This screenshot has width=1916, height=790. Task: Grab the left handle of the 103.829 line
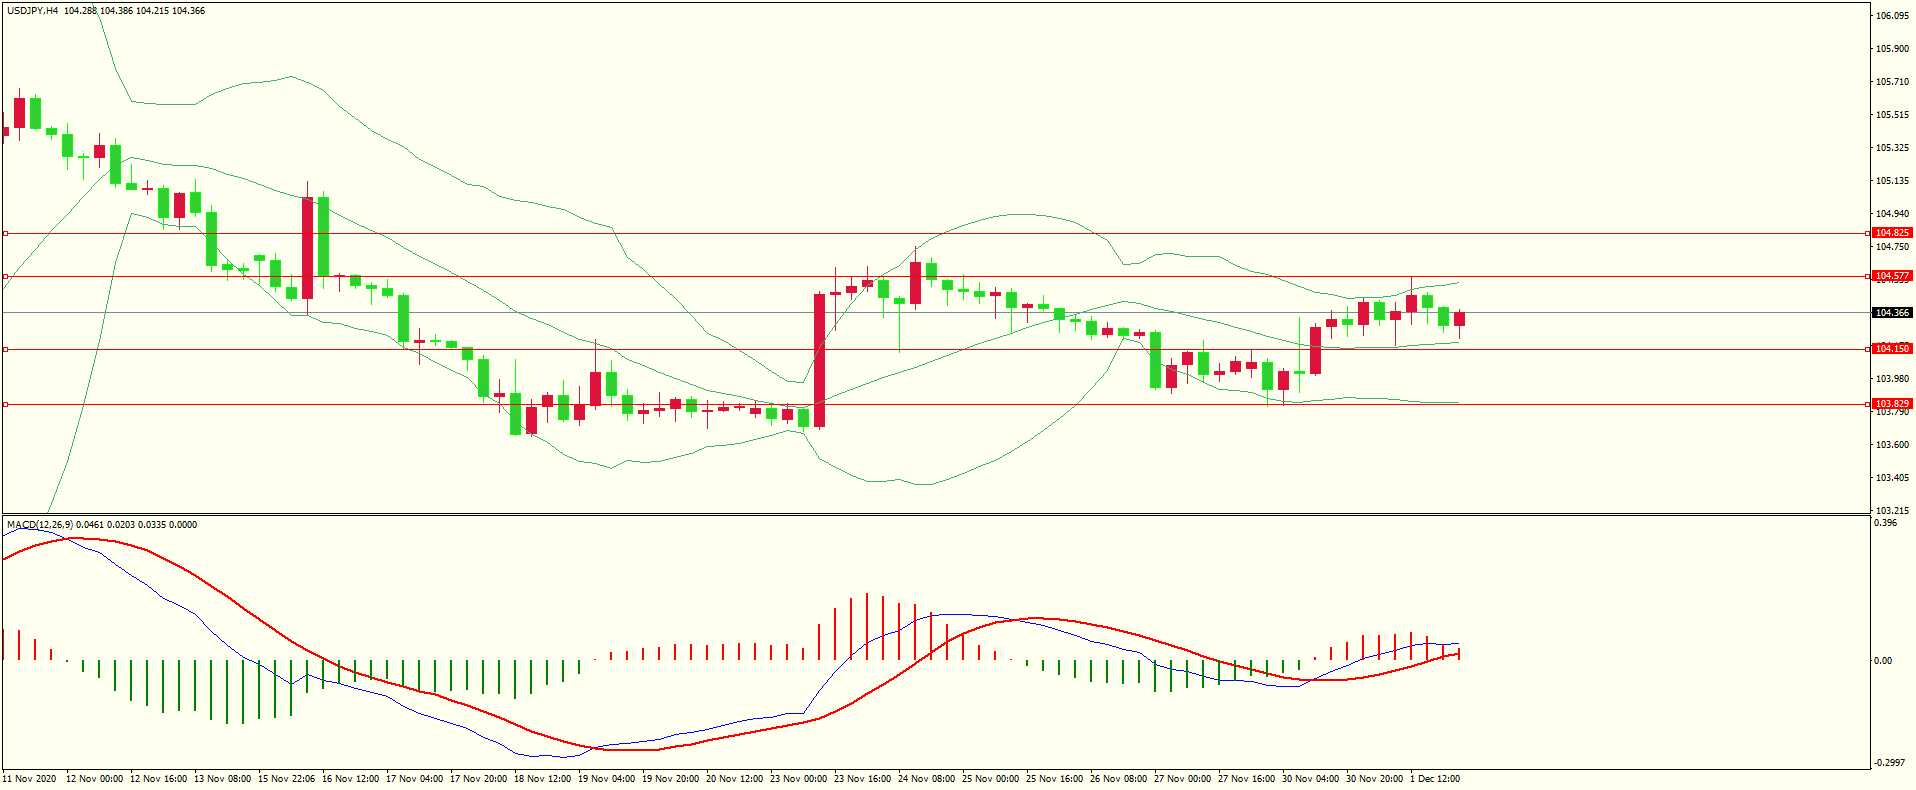click(5, 404)
